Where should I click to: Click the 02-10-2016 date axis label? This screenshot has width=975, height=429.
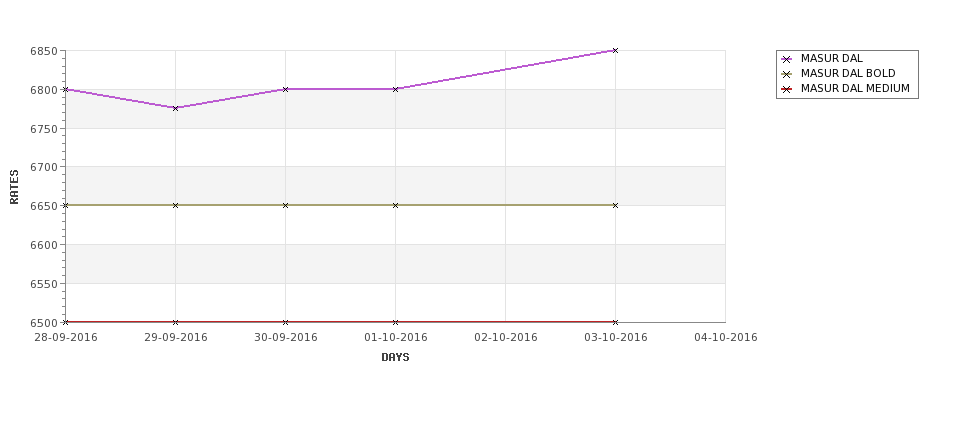(506, 338)
